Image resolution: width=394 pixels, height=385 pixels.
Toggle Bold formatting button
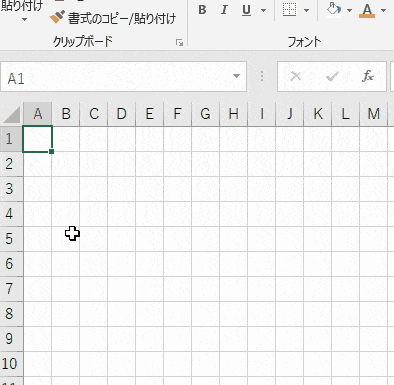click(x=202, y=10)
